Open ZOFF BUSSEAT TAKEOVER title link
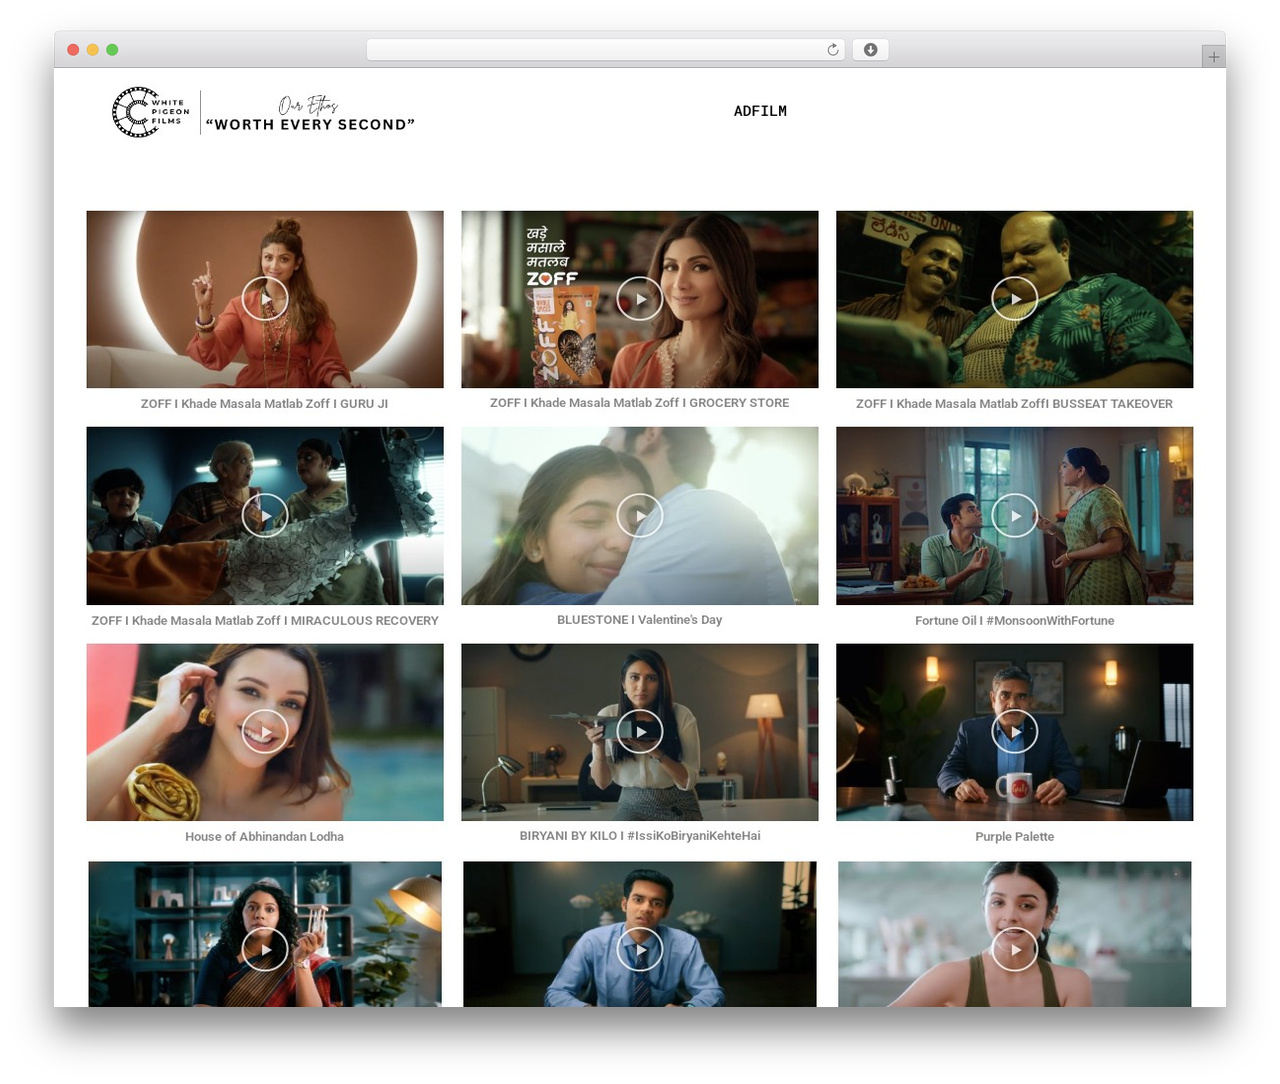 (1014, 404)
